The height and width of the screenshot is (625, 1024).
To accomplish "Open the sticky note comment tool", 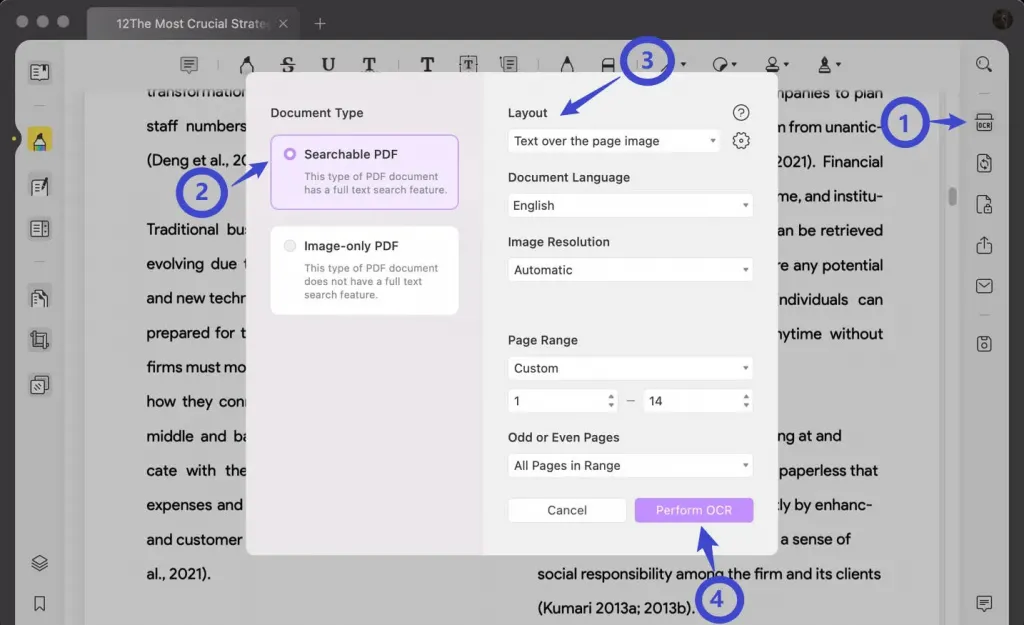I will pyautogui.click(x=188, y=64).
